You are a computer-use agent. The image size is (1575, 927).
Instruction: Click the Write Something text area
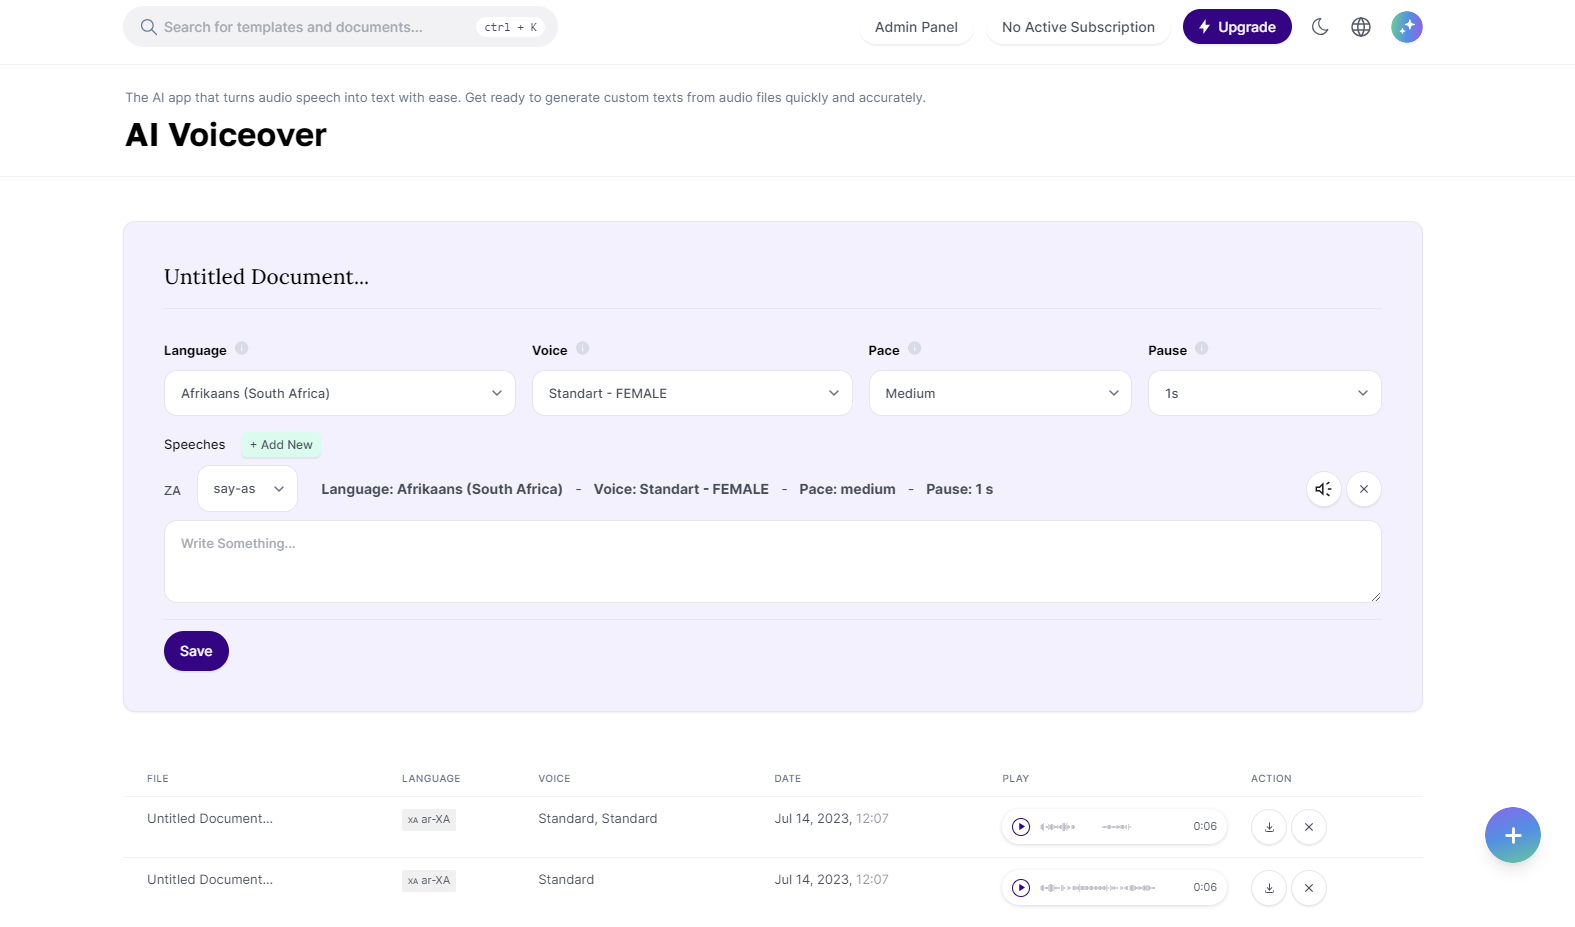(x=773, y=561)
